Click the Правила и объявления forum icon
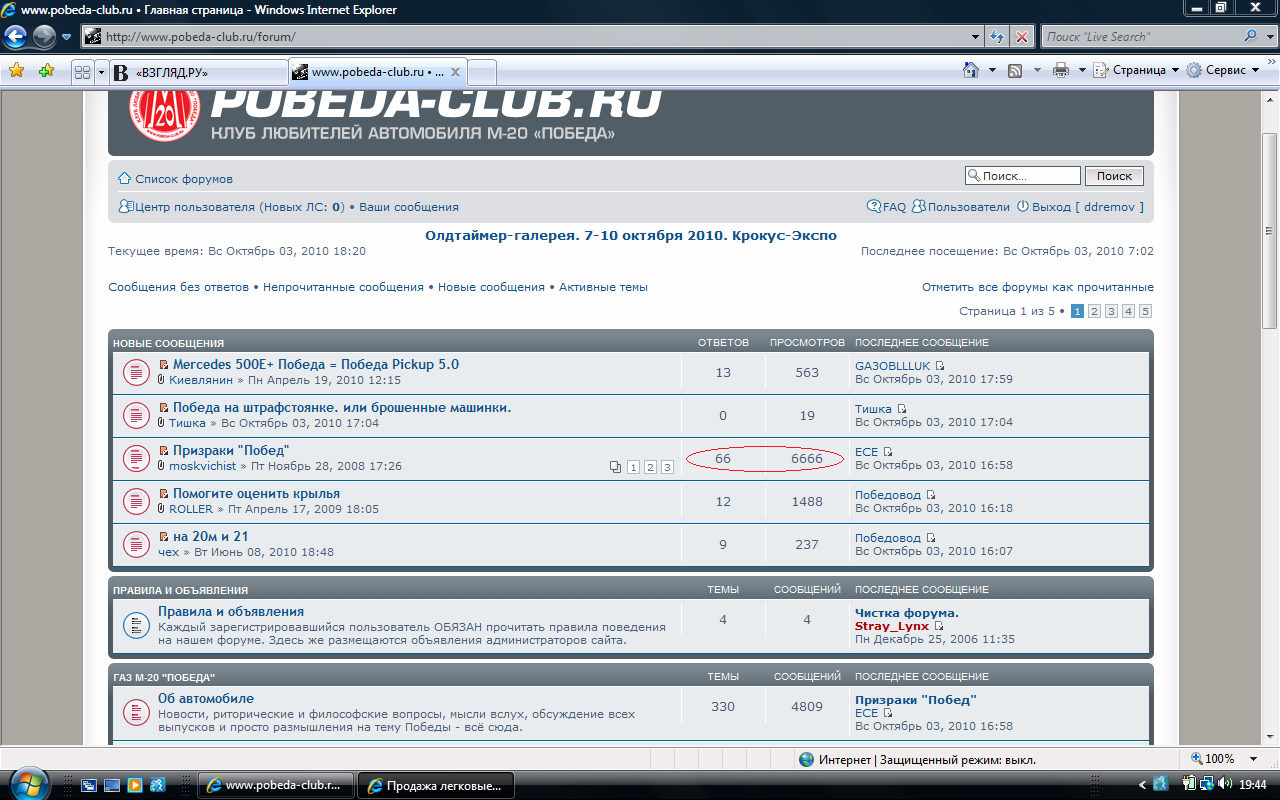Viewport: 1280px width, 800px height. click(137, 625)
